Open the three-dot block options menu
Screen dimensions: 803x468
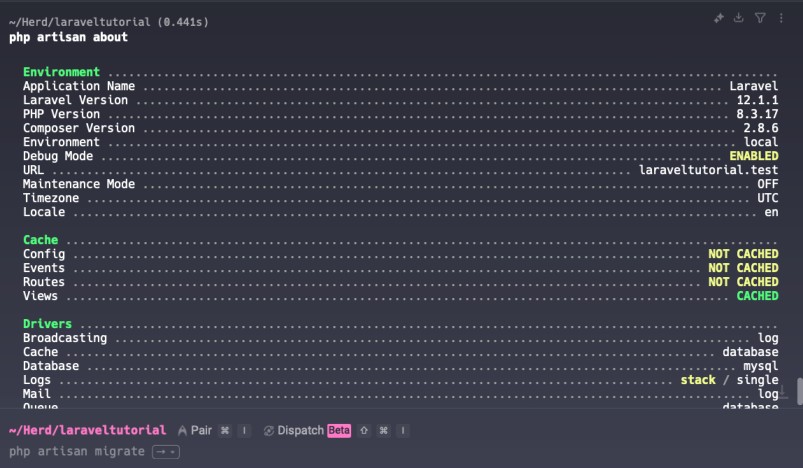coord(781,18)
